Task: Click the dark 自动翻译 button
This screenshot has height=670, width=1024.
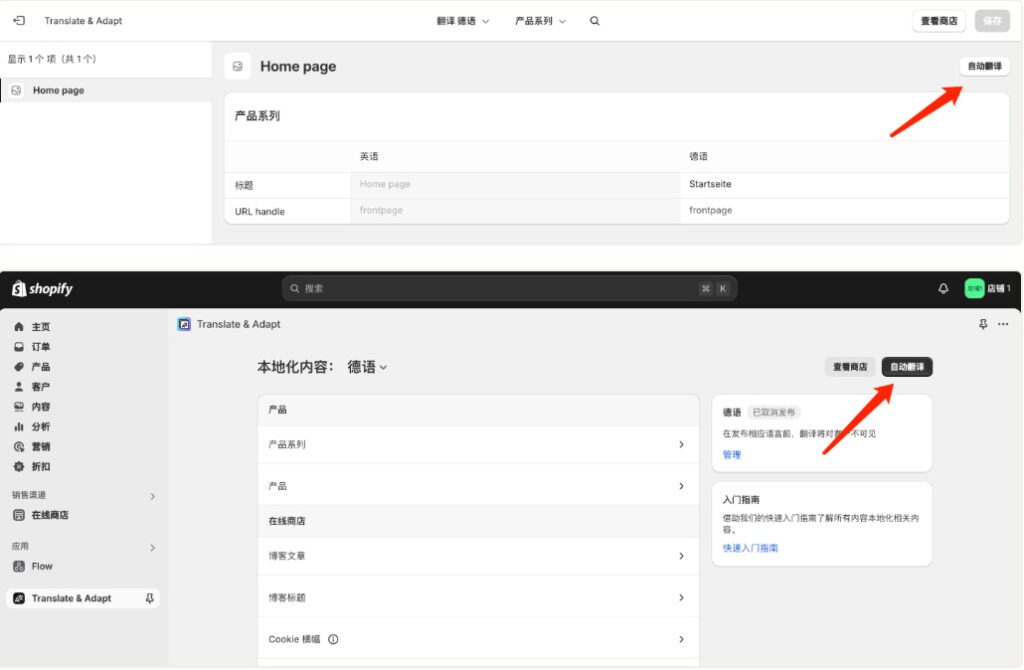Action: click(906, 367)
